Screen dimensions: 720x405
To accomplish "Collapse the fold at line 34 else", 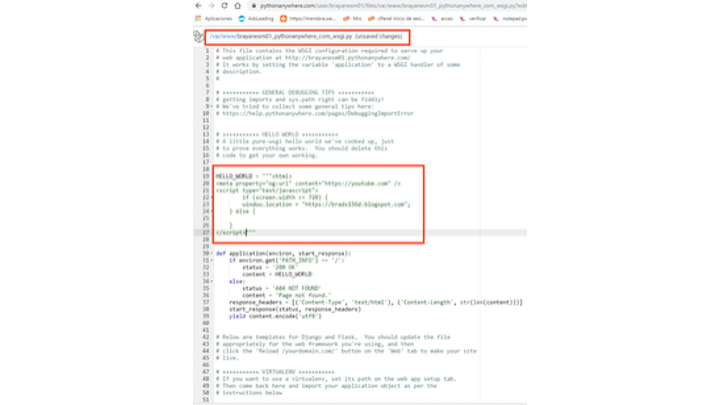I will coord(212,281).
